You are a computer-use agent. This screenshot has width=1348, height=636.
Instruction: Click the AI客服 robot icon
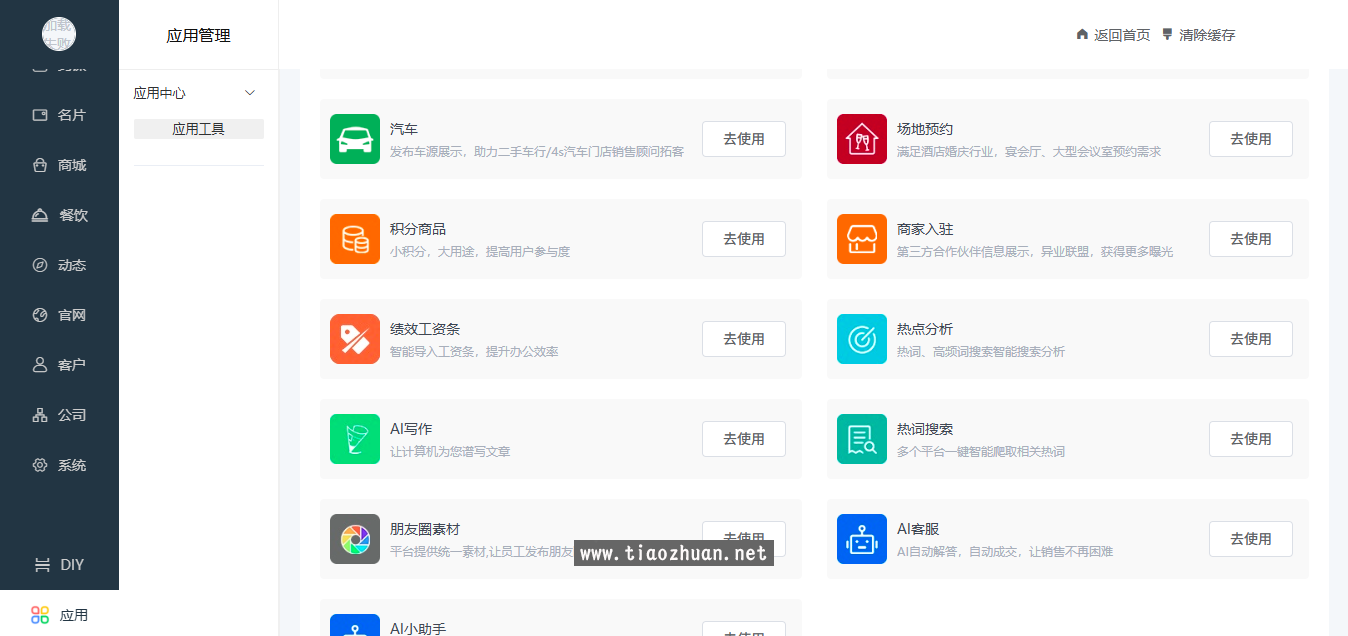point(862,539)
